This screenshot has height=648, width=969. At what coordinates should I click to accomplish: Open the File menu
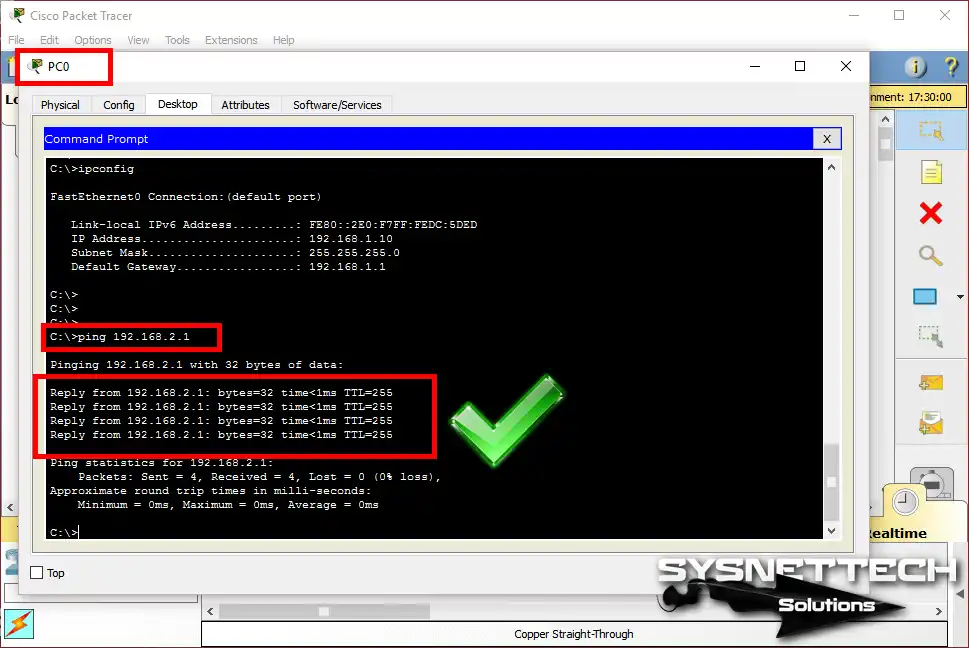pyautogui.click(x=16, y=40)
